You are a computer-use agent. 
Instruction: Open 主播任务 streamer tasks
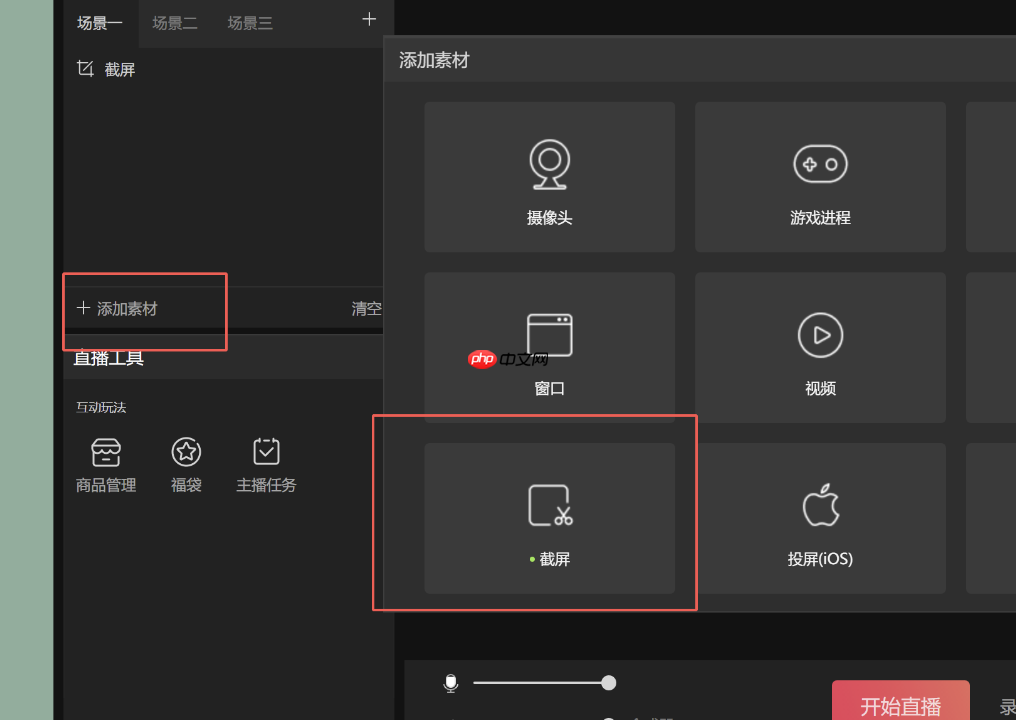tap(266, 463)
